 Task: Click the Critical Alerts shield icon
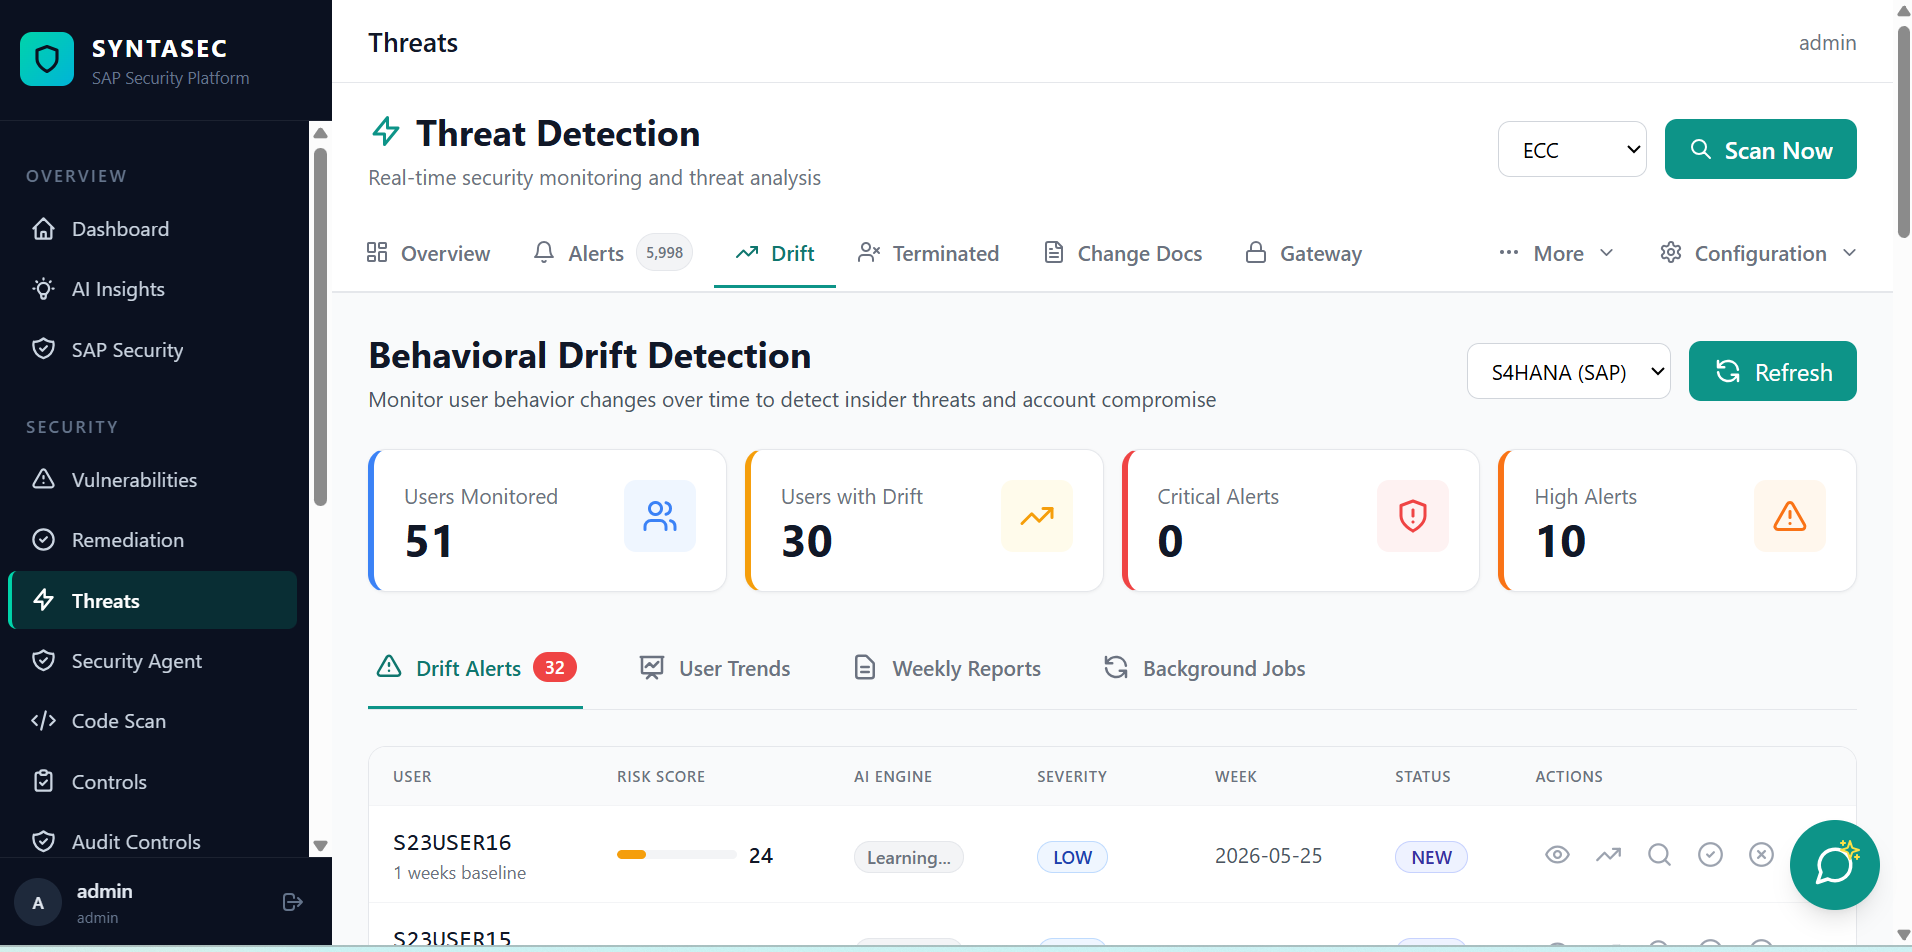tap(1413, 516)
